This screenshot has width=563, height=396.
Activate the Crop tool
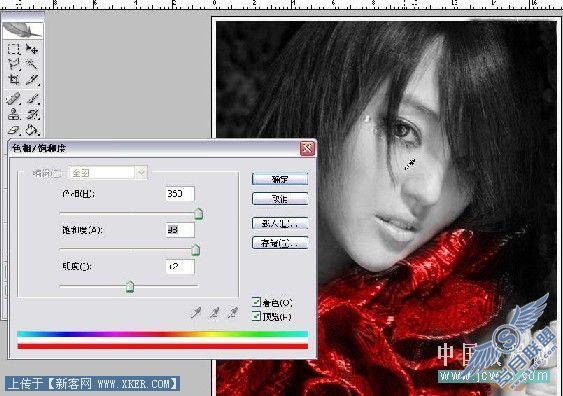(x=14, y=79)
